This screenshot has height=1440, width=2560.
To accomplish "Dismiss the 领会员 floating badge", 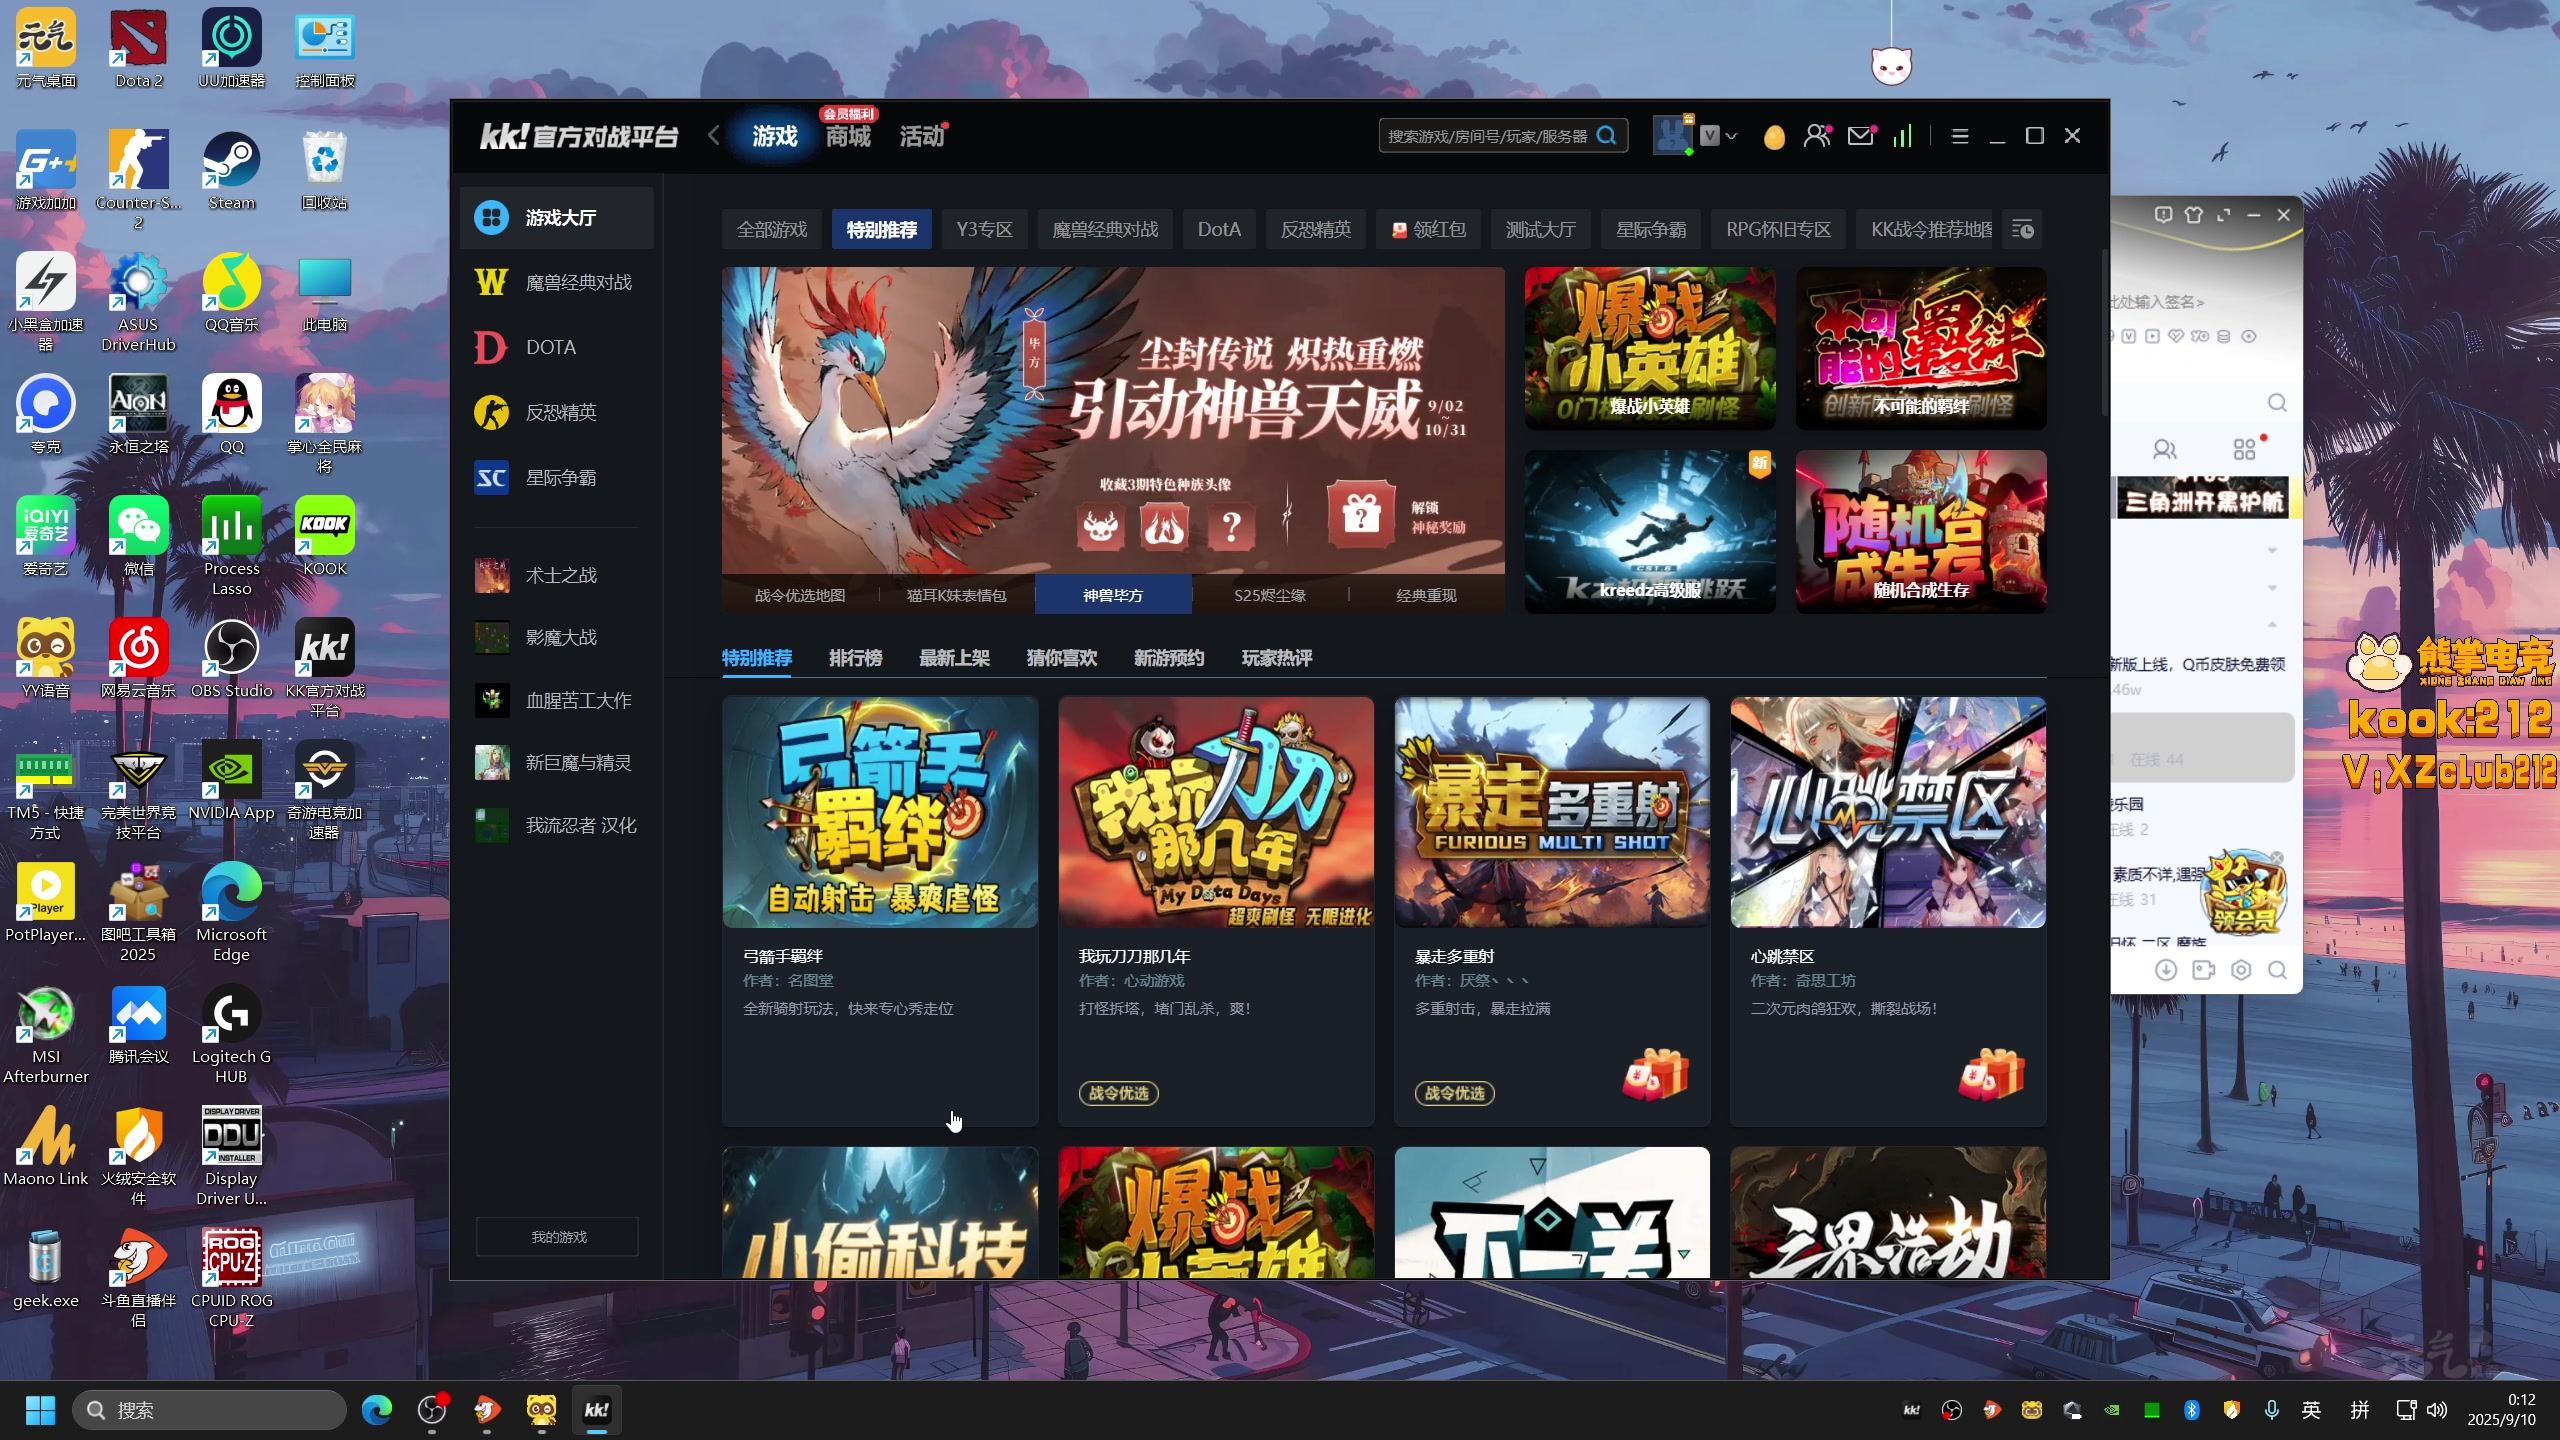I will click(2277, 858).
